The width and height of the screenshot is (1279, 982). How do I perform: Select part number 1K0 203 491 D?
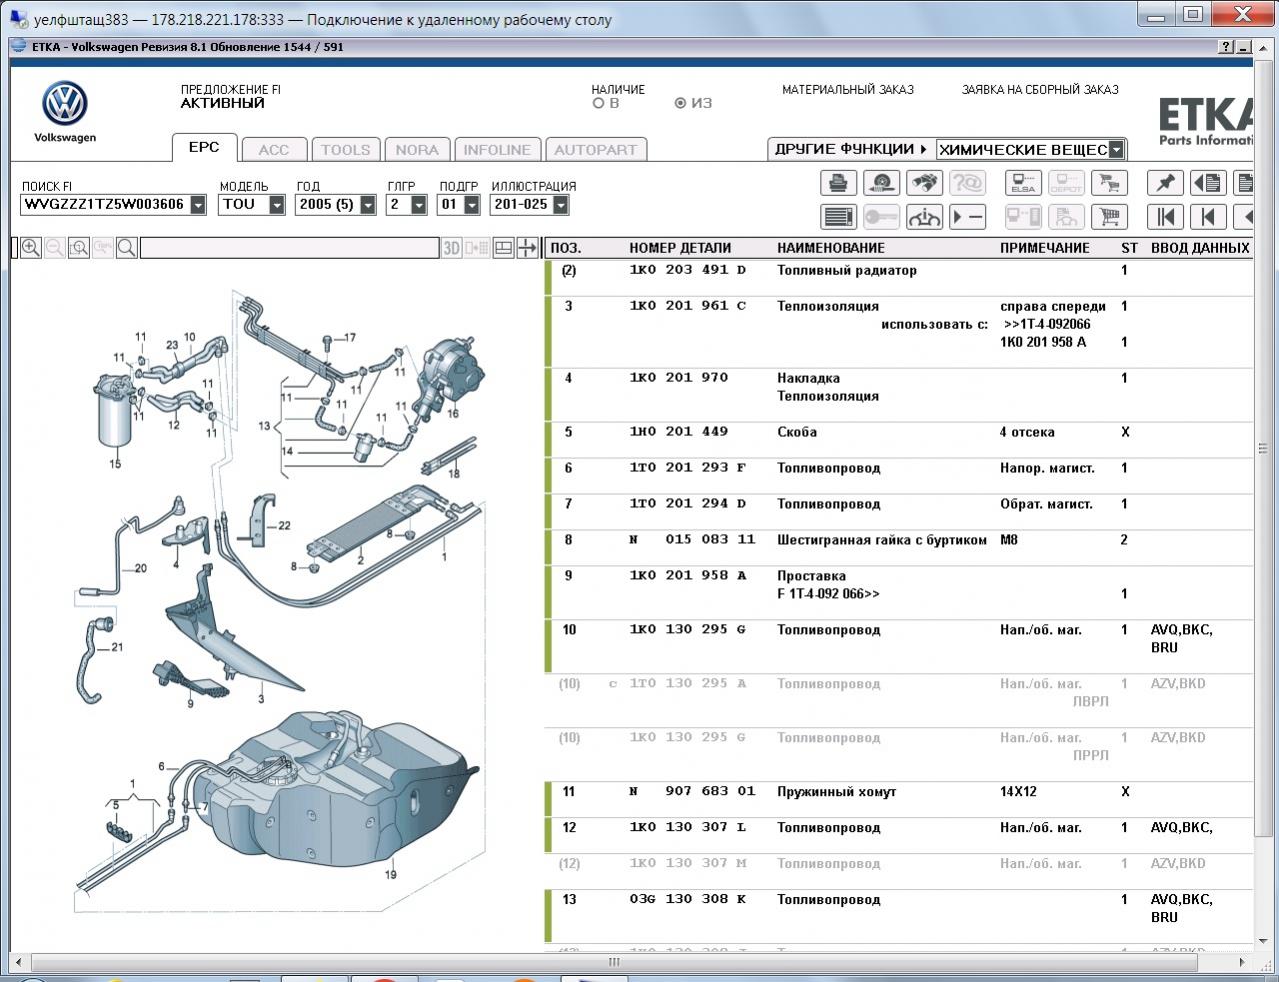coord(687,270)
